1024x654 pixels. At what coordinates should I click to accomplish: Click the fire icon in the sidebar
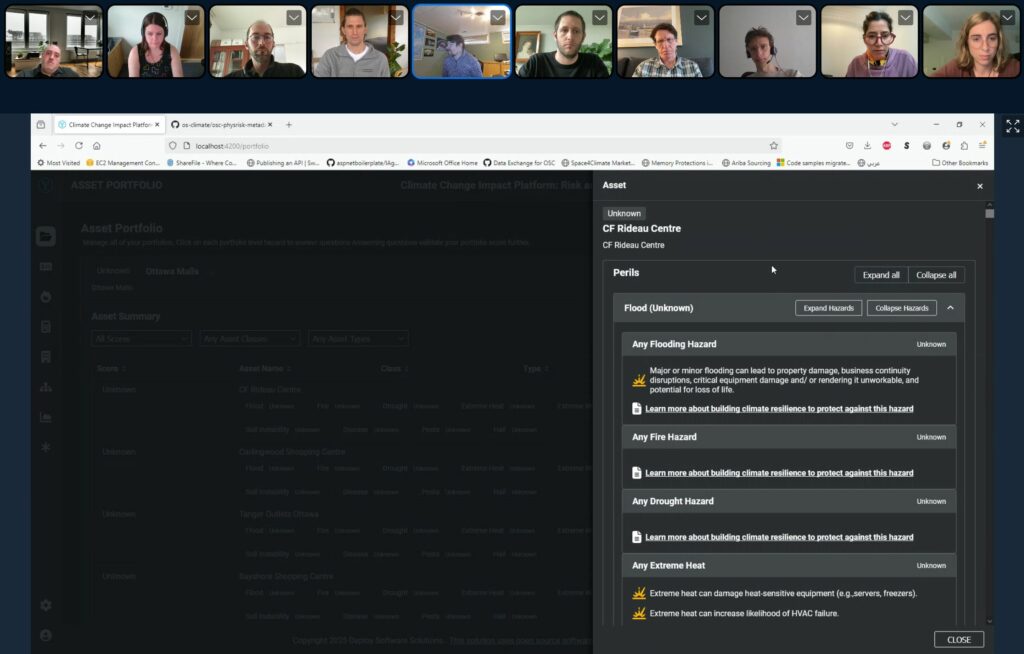[46, 297]
